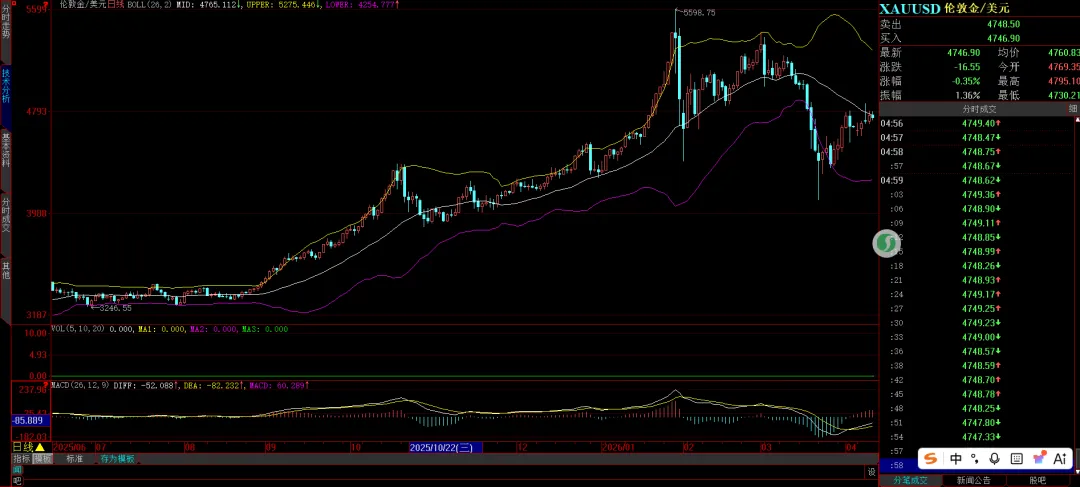Screen dimensions: 1080x487
Task: Click the 细 detail button in tick header
Action: click(x=1073, y=109)
